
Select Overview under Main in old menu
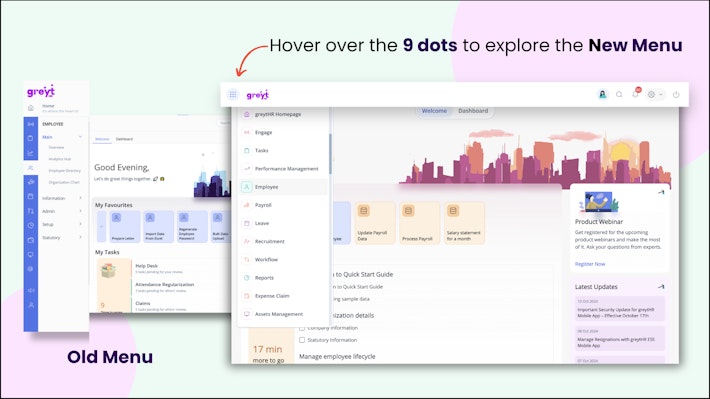pyautogui.click(x=57, y=147)
